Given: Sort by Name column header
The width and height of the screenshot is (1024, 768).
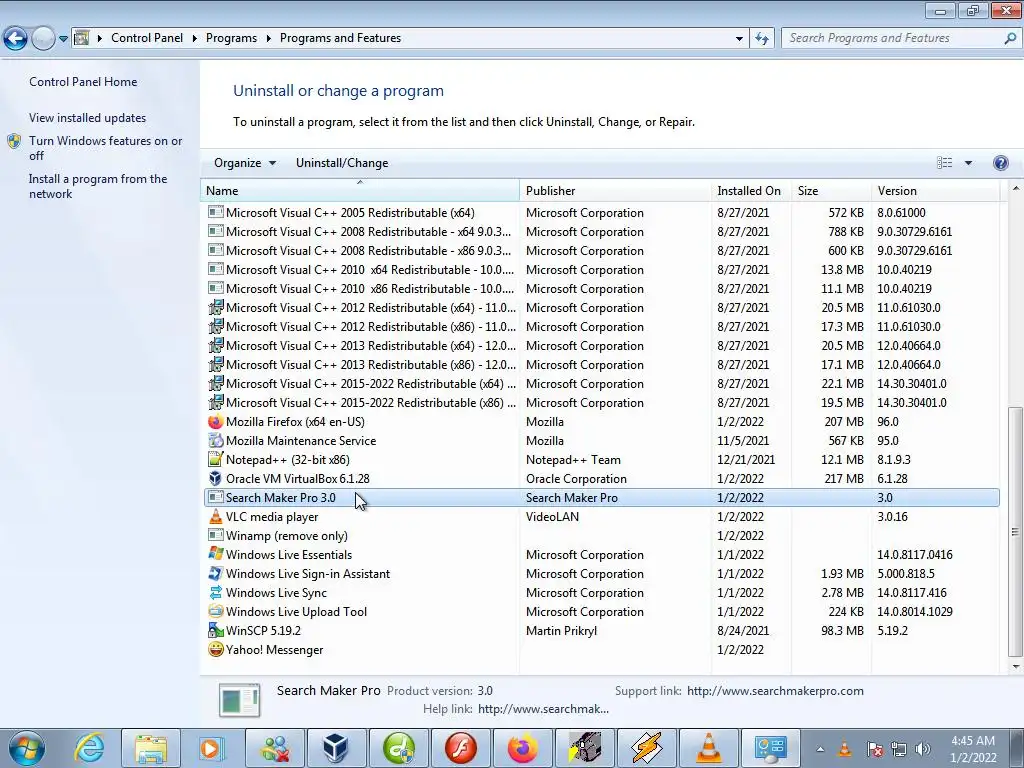Looking at the screenshot, I should (360, 191).
